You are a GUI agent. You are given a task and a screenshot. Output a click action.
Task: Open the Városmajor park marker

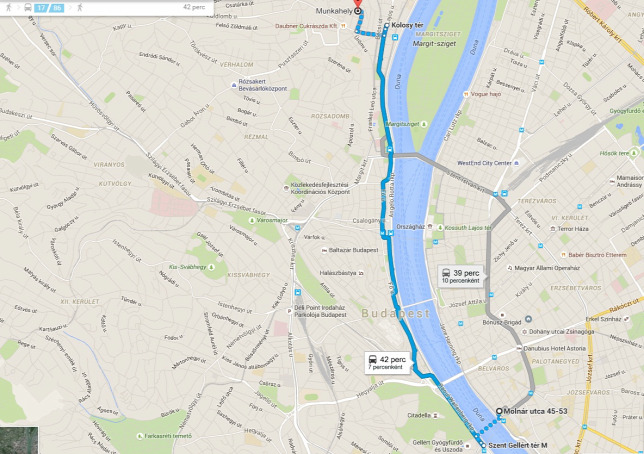click(252, 221)
